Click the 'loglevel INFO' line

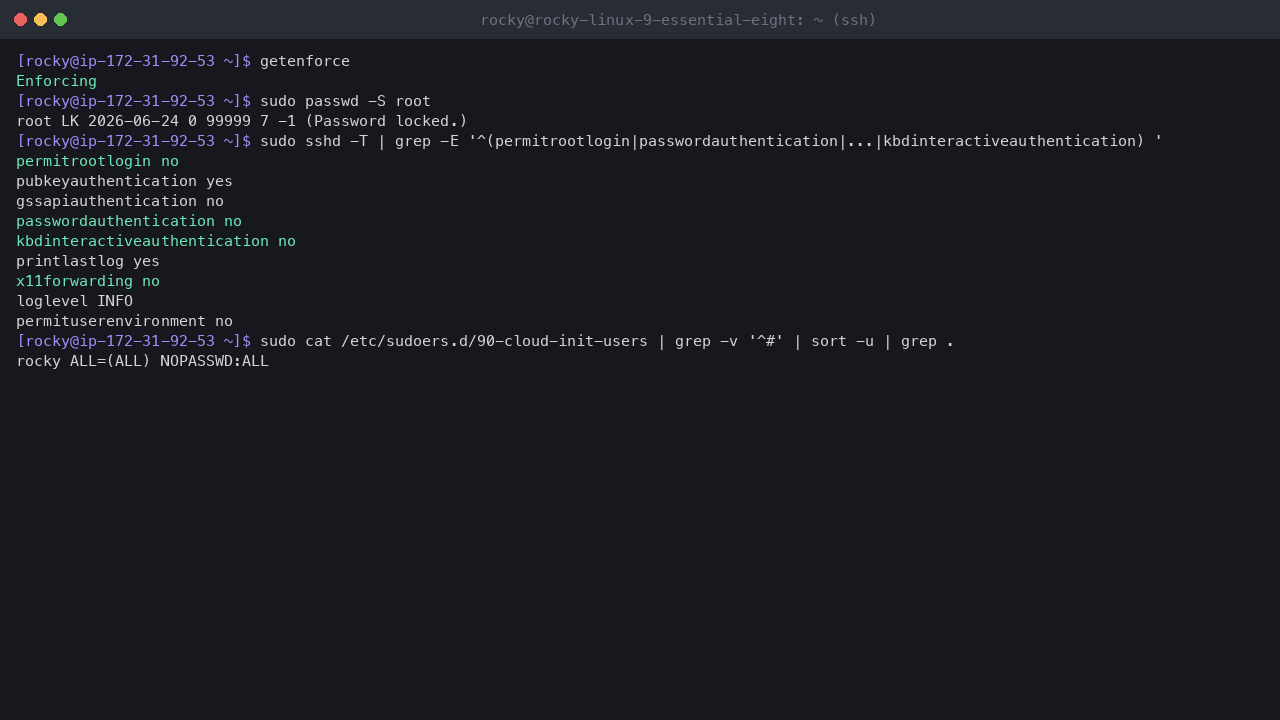click(x=75, y=301)
